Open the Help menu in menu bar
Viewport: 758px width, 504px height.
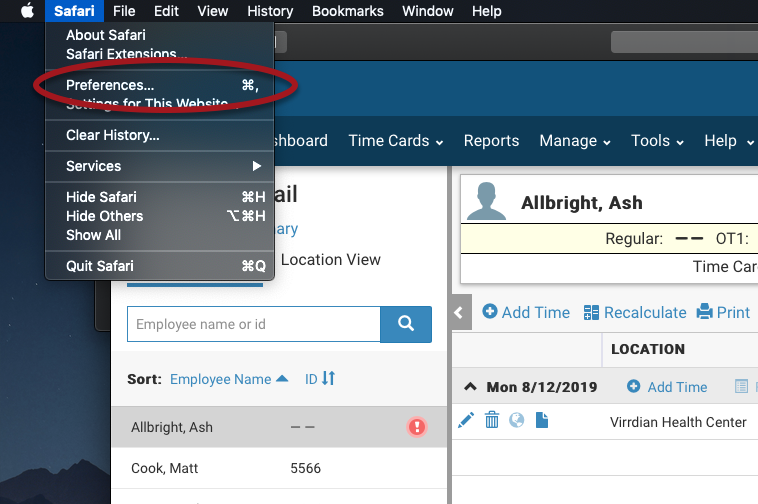point(486,11)
